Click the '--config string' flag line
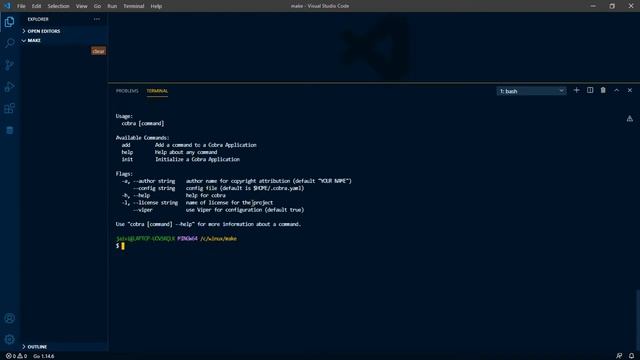Image resolution: width=640 pixels, height=360 pixels. click(x=218, y=188)
